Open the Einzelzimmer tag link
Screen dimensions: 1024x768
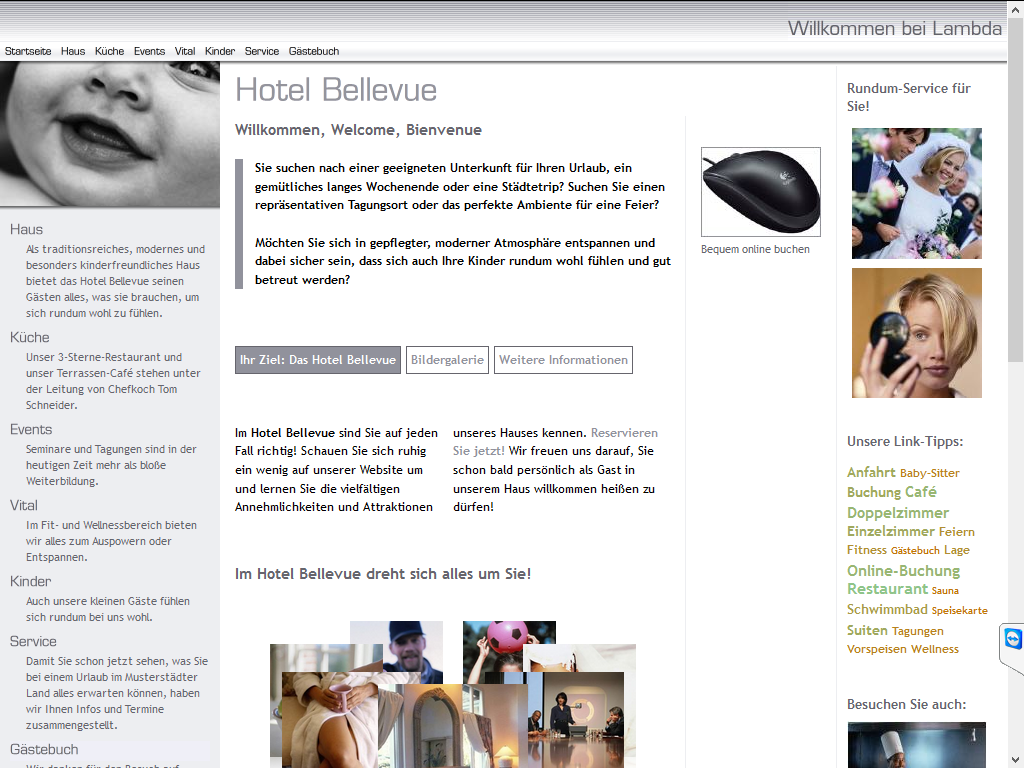click(x=892, y=531)
